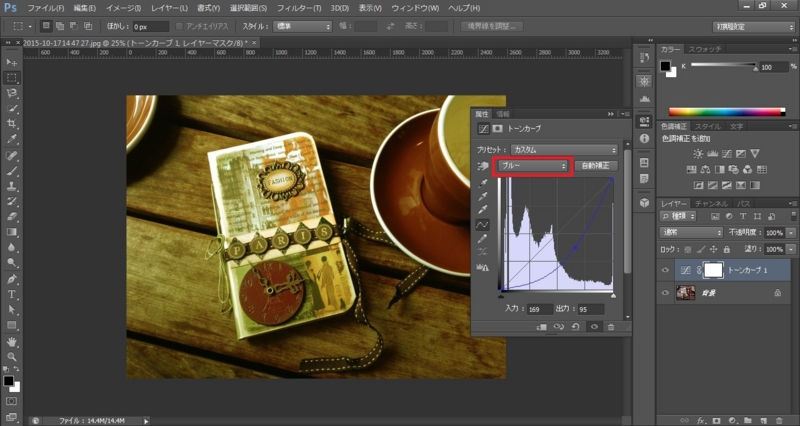Screen dimensions: 800x426
Task: Open the marquee tool preset picker arrow
Action: click(30, 26)
